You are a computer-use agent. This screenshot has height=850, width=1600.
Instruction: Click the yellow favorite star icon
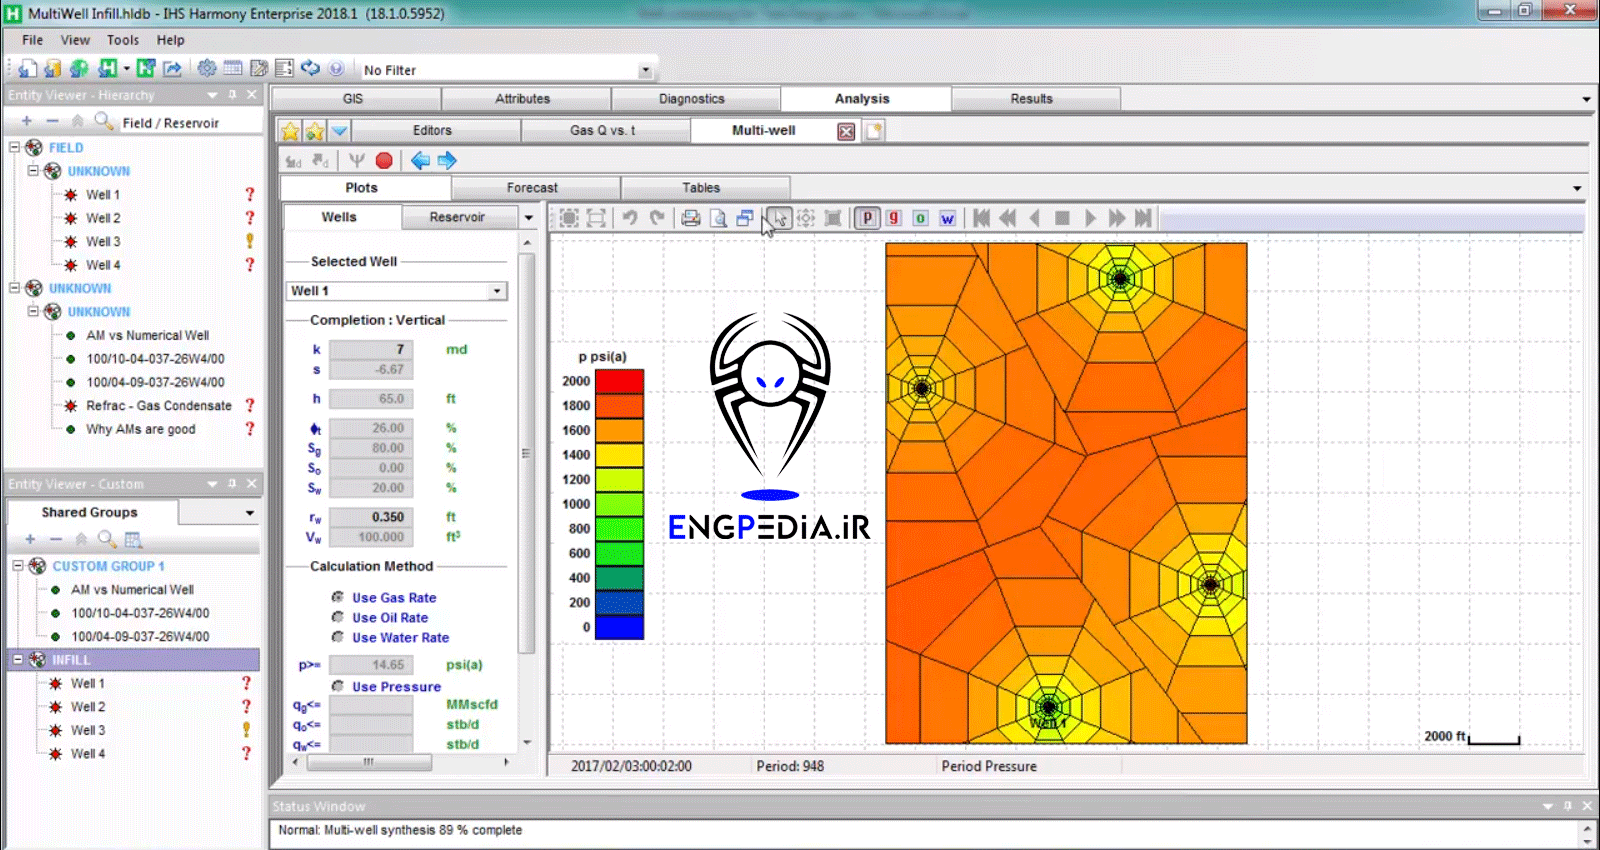pyautogui.click(x=290, y=131)
